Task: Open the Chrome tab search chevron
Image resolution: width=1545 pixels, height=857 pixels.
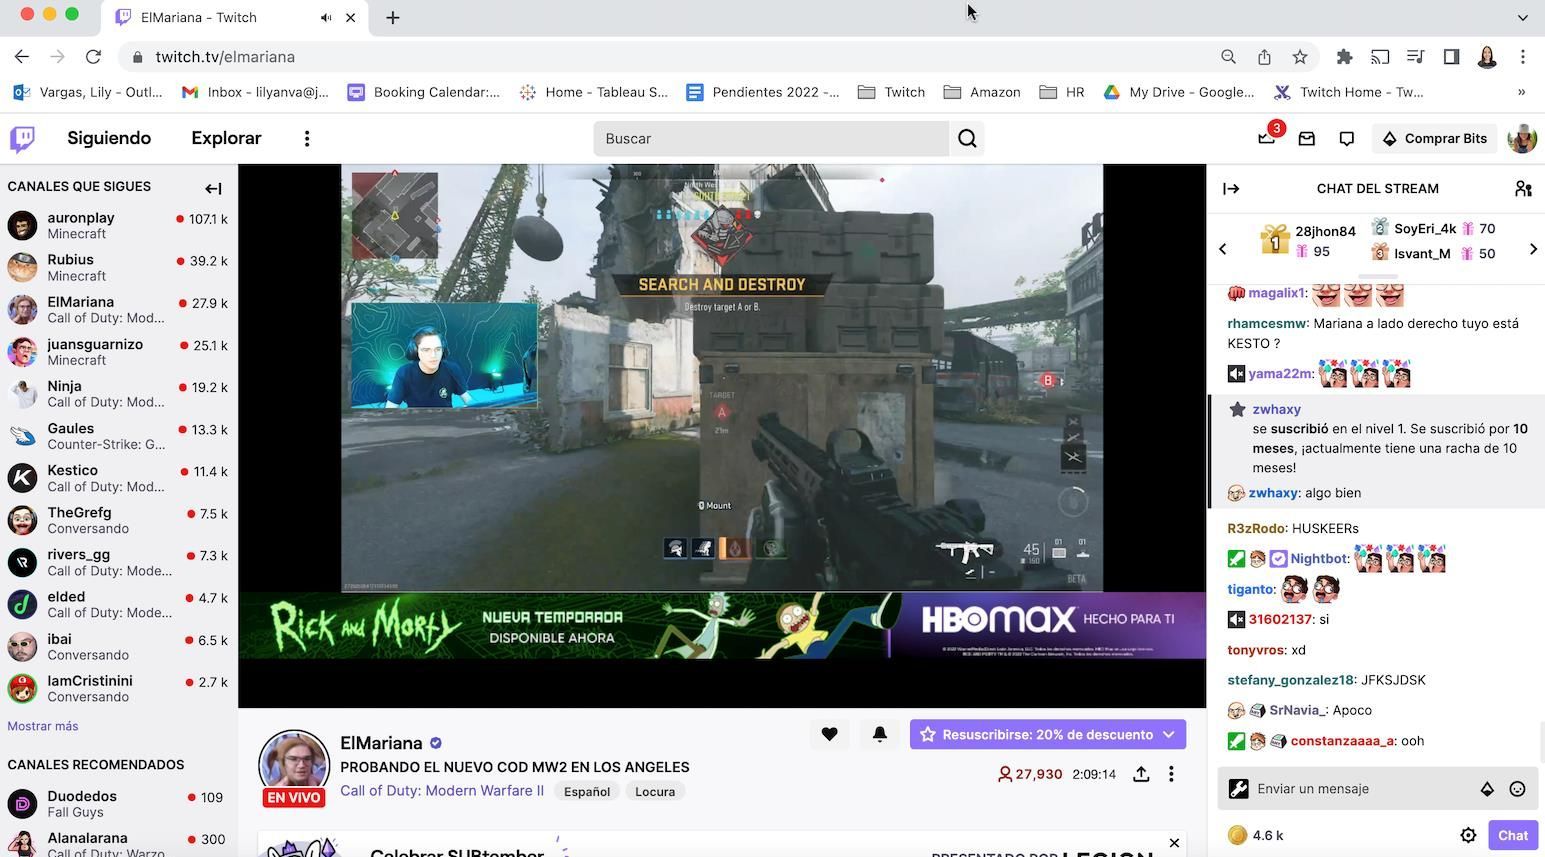Action: click(x=1522, y=17)
